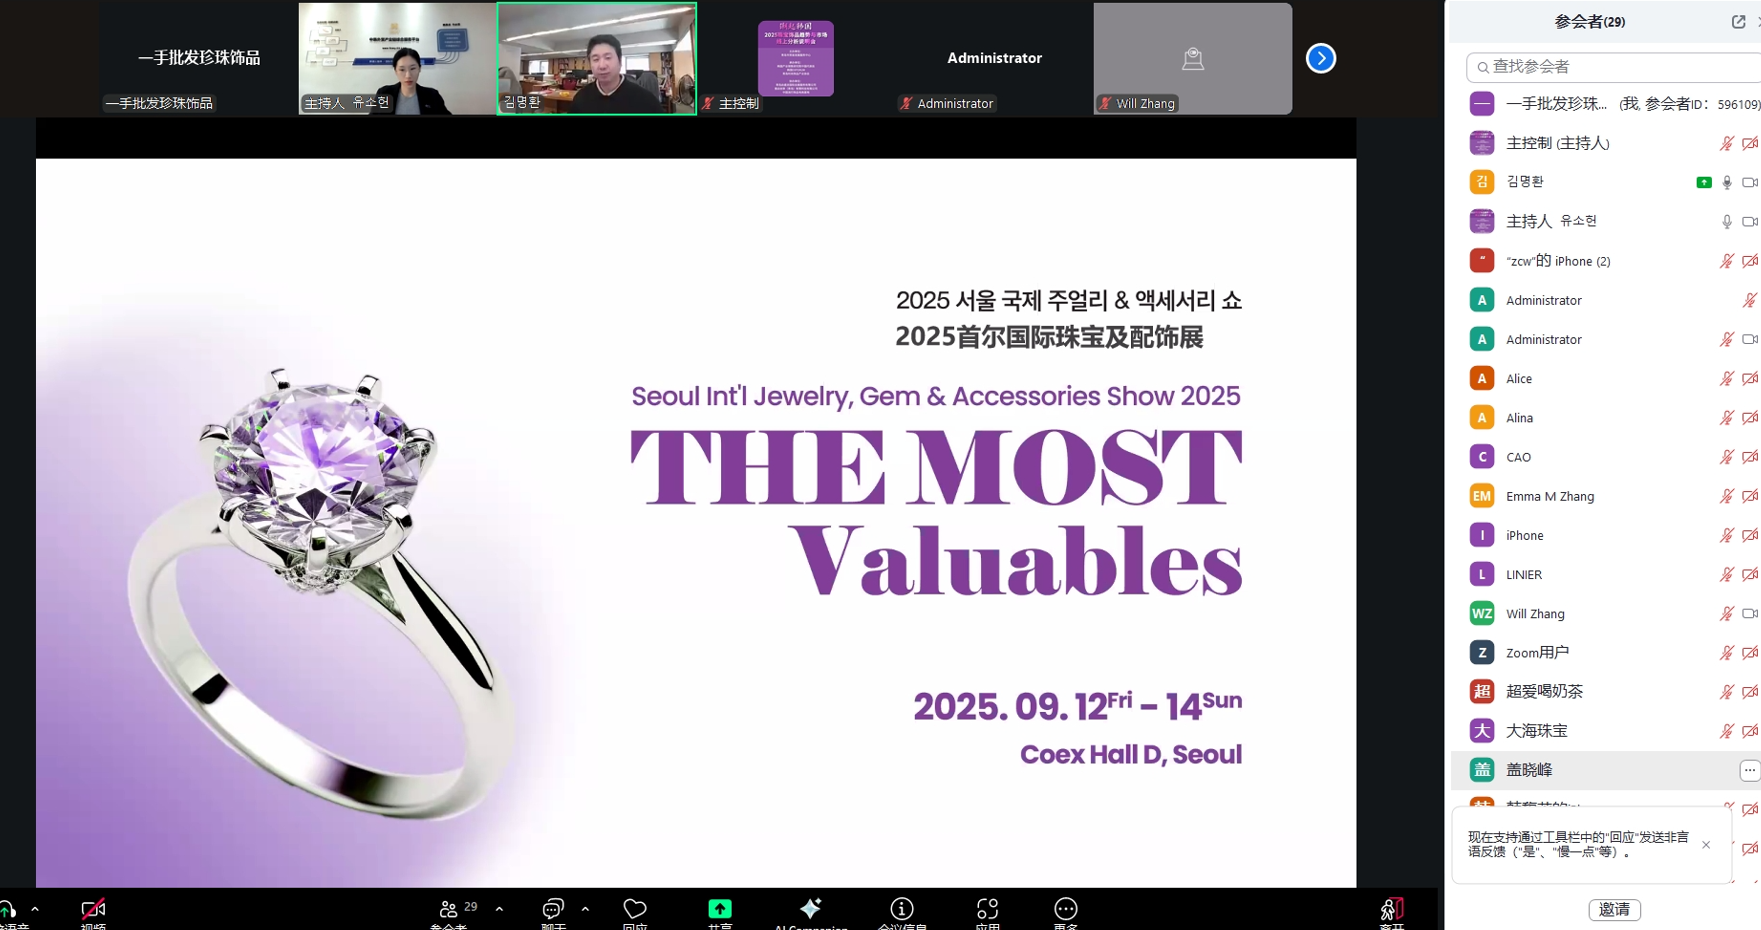The width and height of the screenshot is (1761, 930).
Task: Toggle the audio button in toolbar
Action: 8,910
